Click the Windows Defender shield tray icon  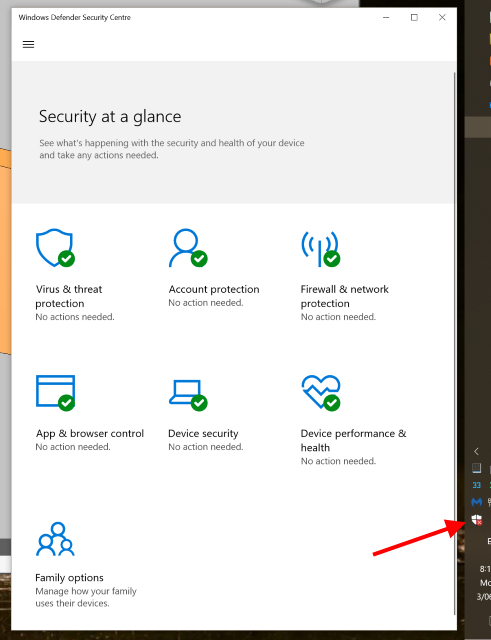pos(477,520)
